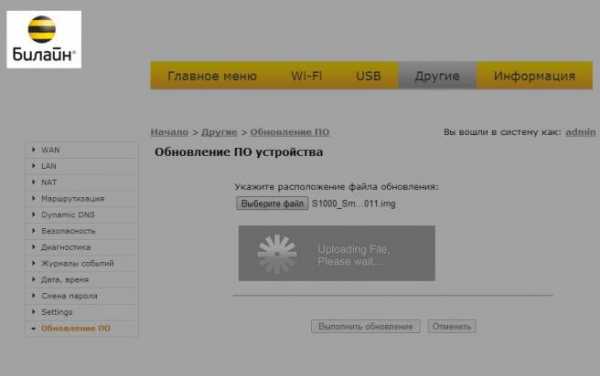Click the loading spinner icon
This screenshot has height=376, width=600.
(x=277, y=254)
